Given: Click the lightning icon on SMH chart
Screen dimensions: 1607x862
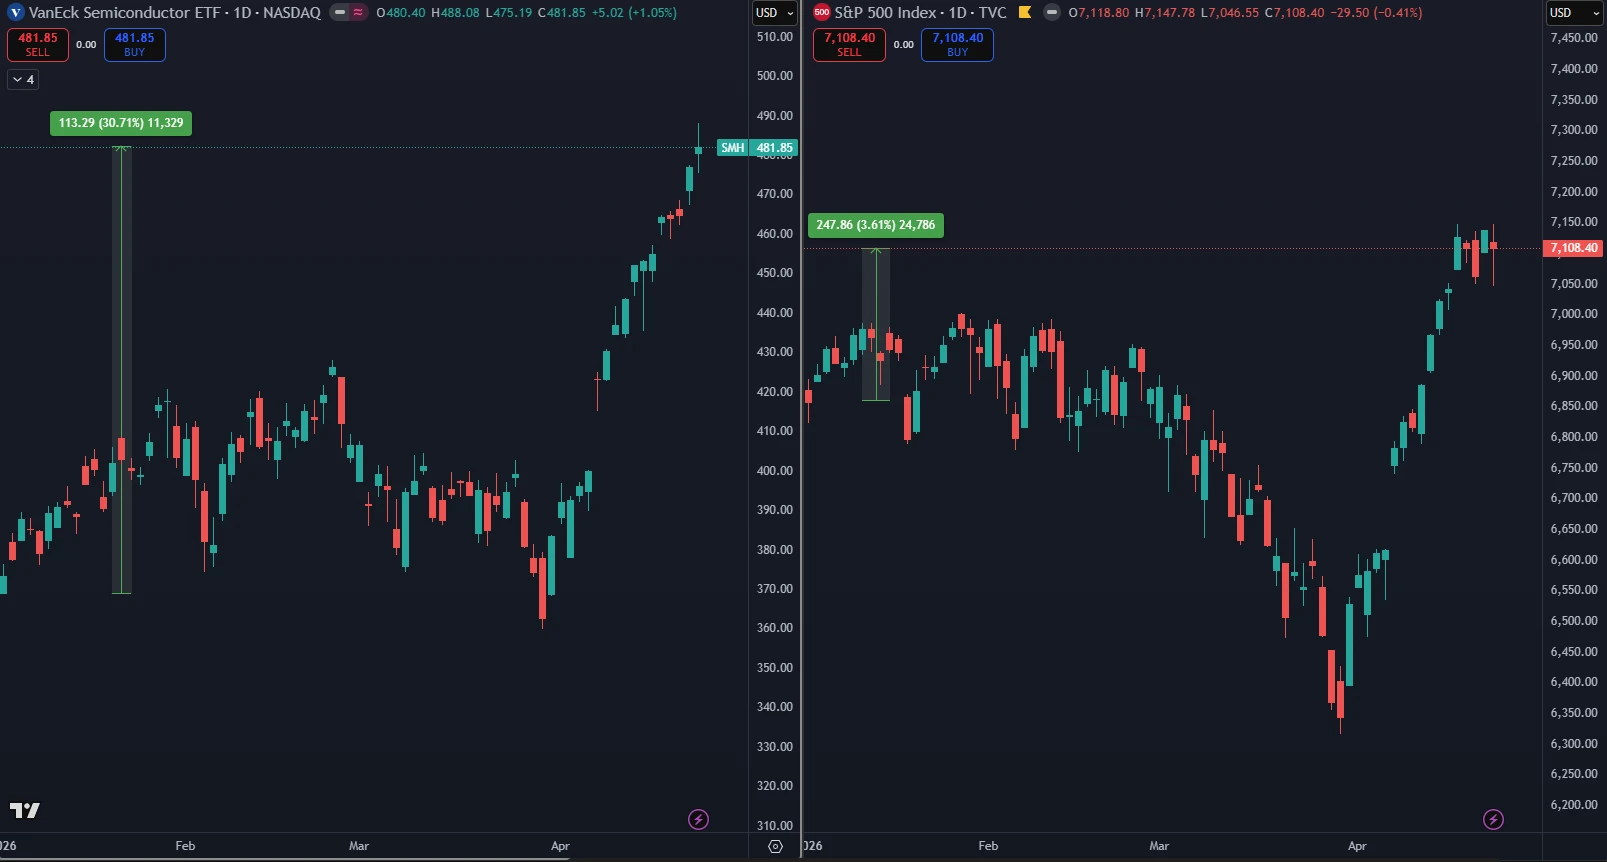Looking at the screenshot, I should (698, 820).
